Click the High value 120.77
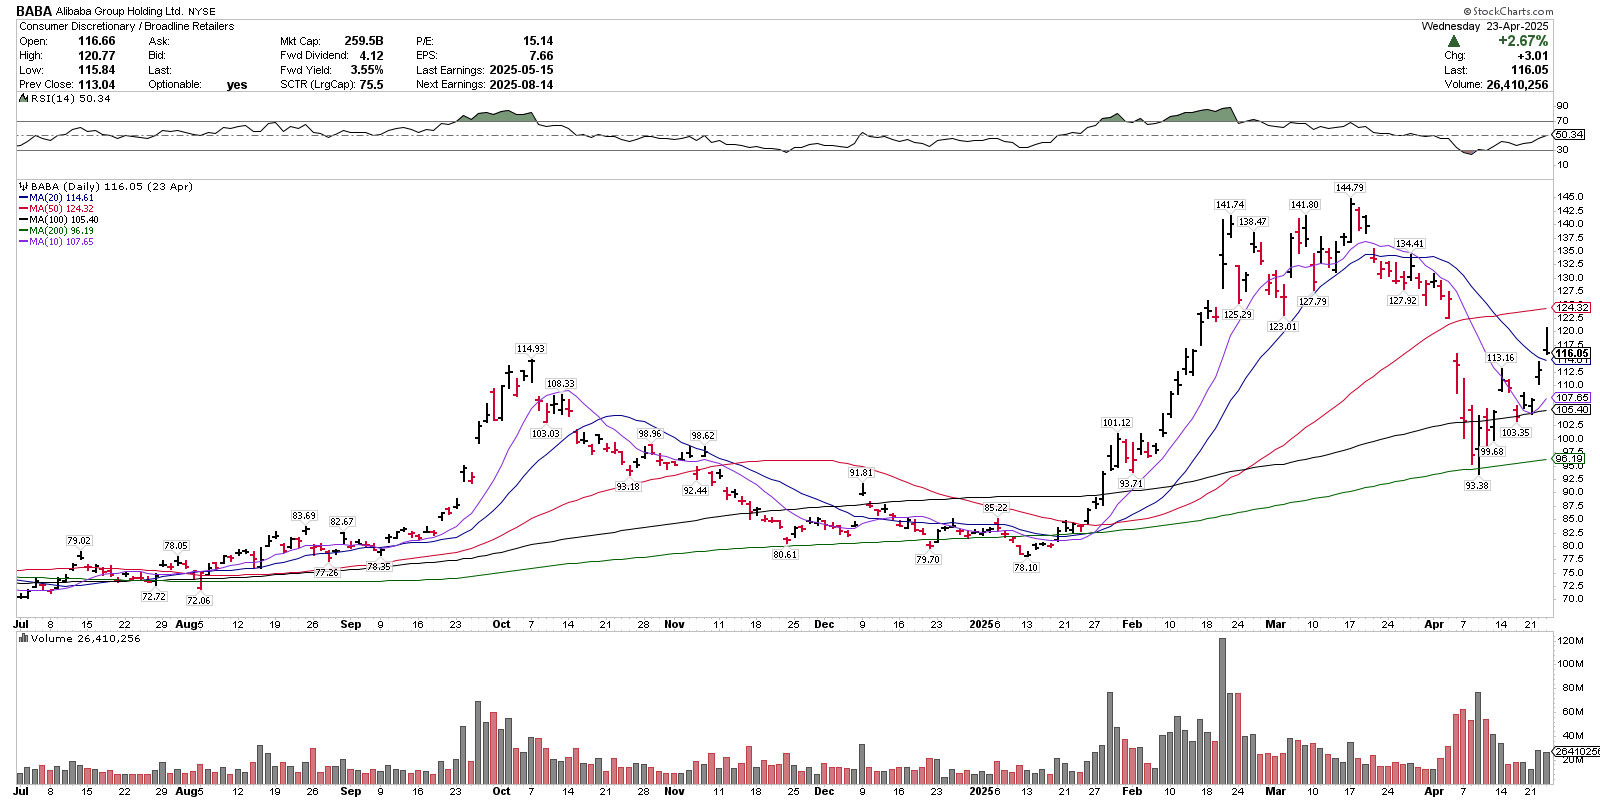Viewport: 1600px width, 800px height. [x=97, y=56]
